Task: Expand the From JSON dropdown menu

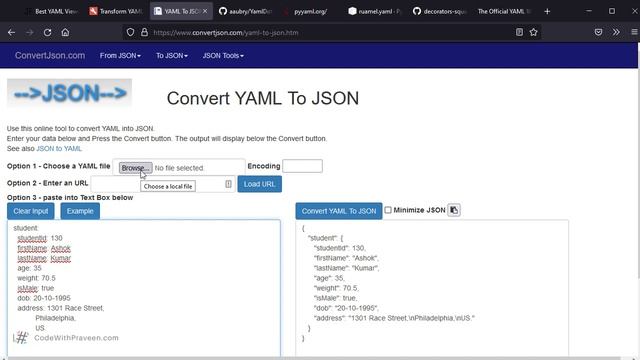Action: [120, 56]
